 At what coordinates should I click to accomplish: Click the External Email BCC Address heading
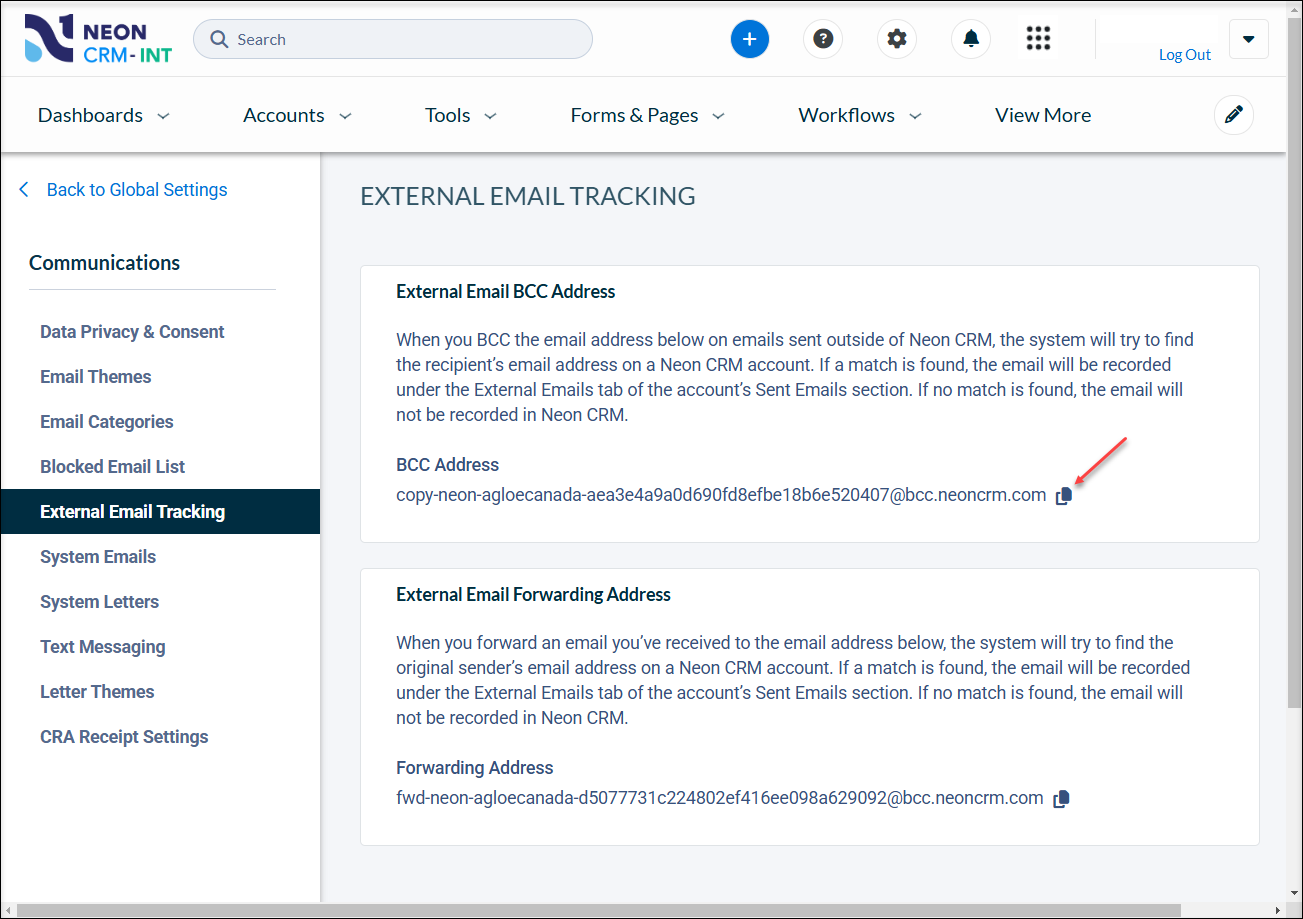click(x=506, y=292)
